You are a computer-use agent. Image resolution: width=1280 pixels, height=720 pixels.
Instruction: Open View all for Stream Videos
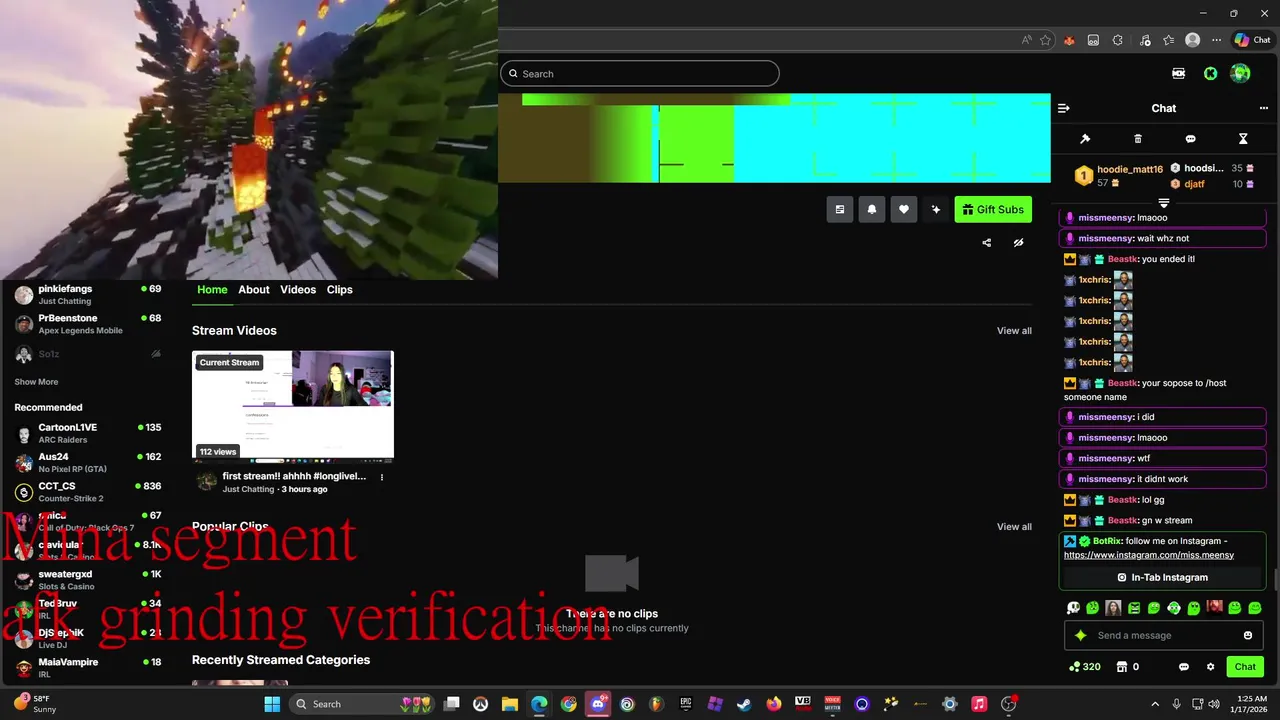1014,331
